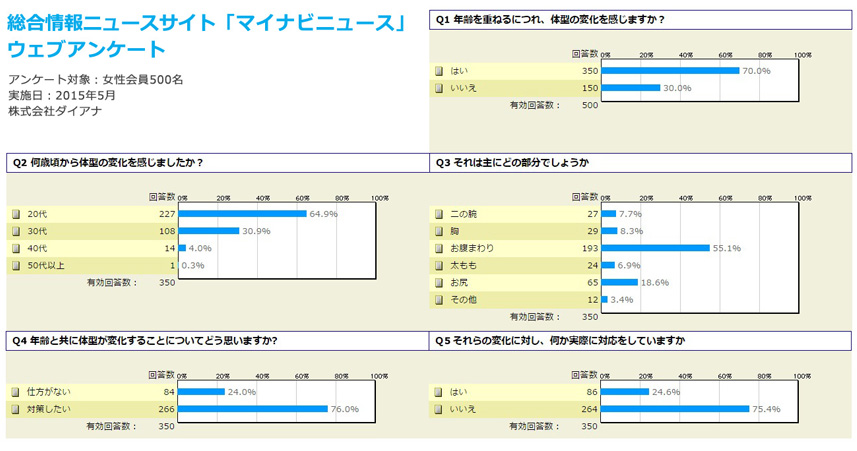Click the 株式会社ダイアナ text

[55, 112]
